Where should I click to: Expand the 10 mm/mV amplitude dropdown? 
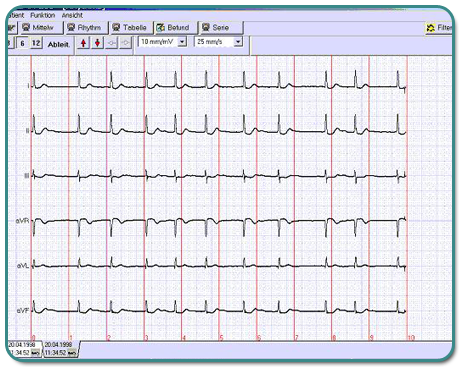tap(182, 42)
